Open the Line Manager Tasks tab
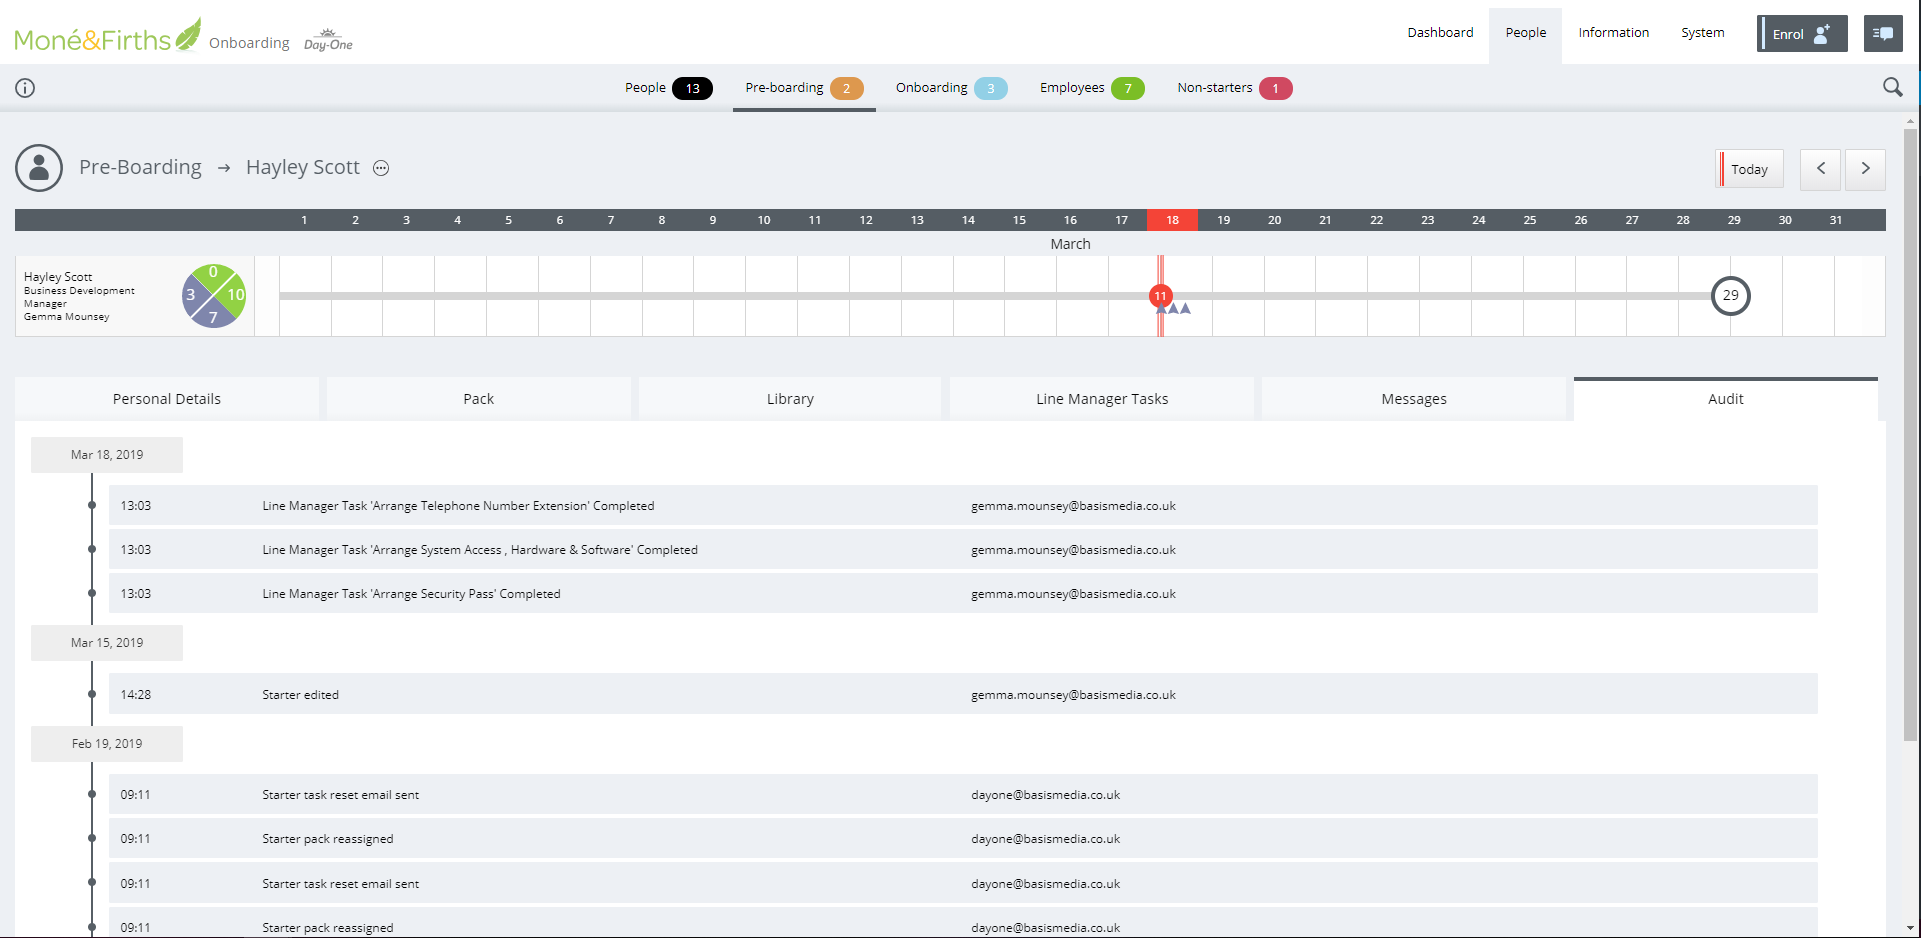Screen dimensions: 1921x938 pyautogui.click(x=1102, y=399)
